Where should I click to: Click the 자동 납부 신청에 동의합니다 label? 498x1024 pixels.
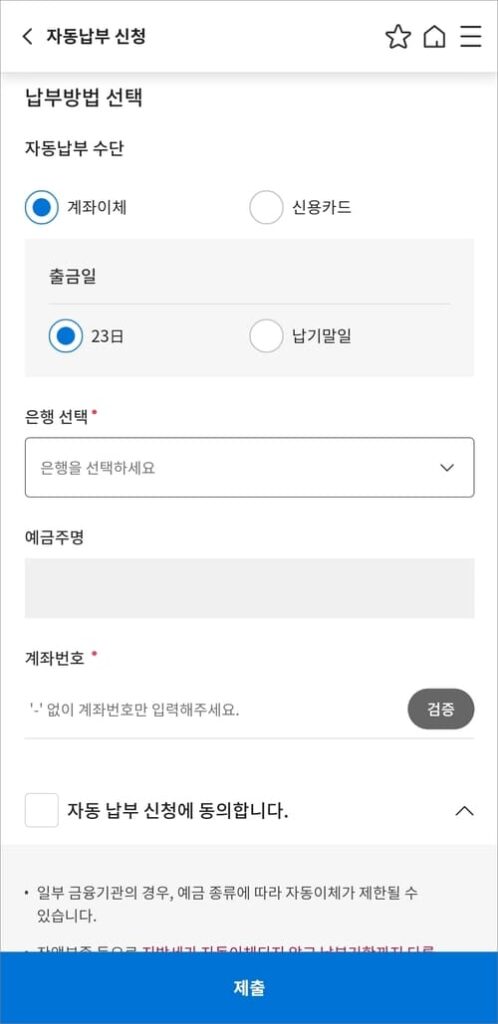pos(178,811)
